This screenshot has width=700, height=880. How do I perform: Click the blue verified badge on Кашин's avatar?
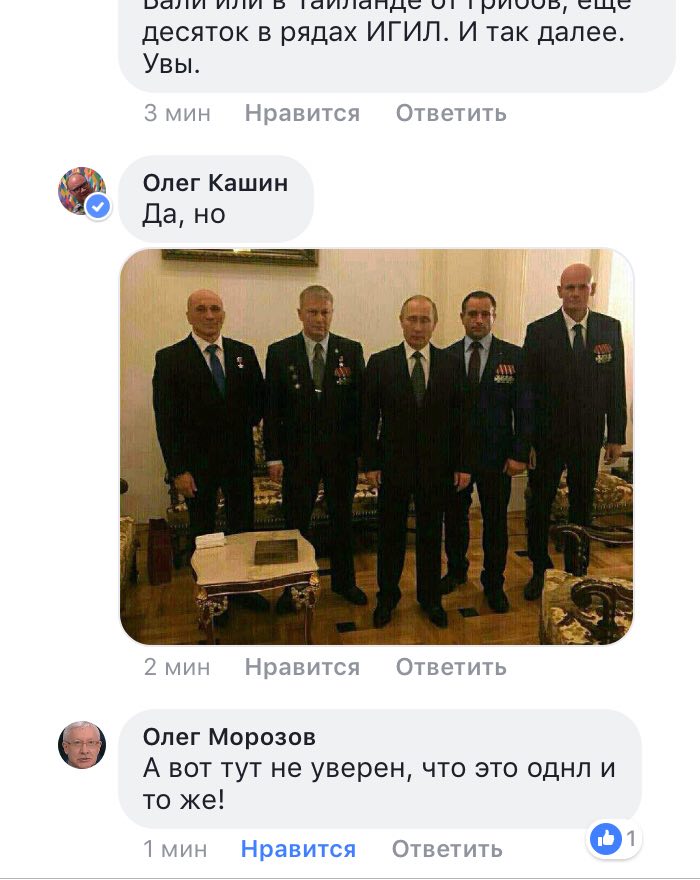point(98,207)
